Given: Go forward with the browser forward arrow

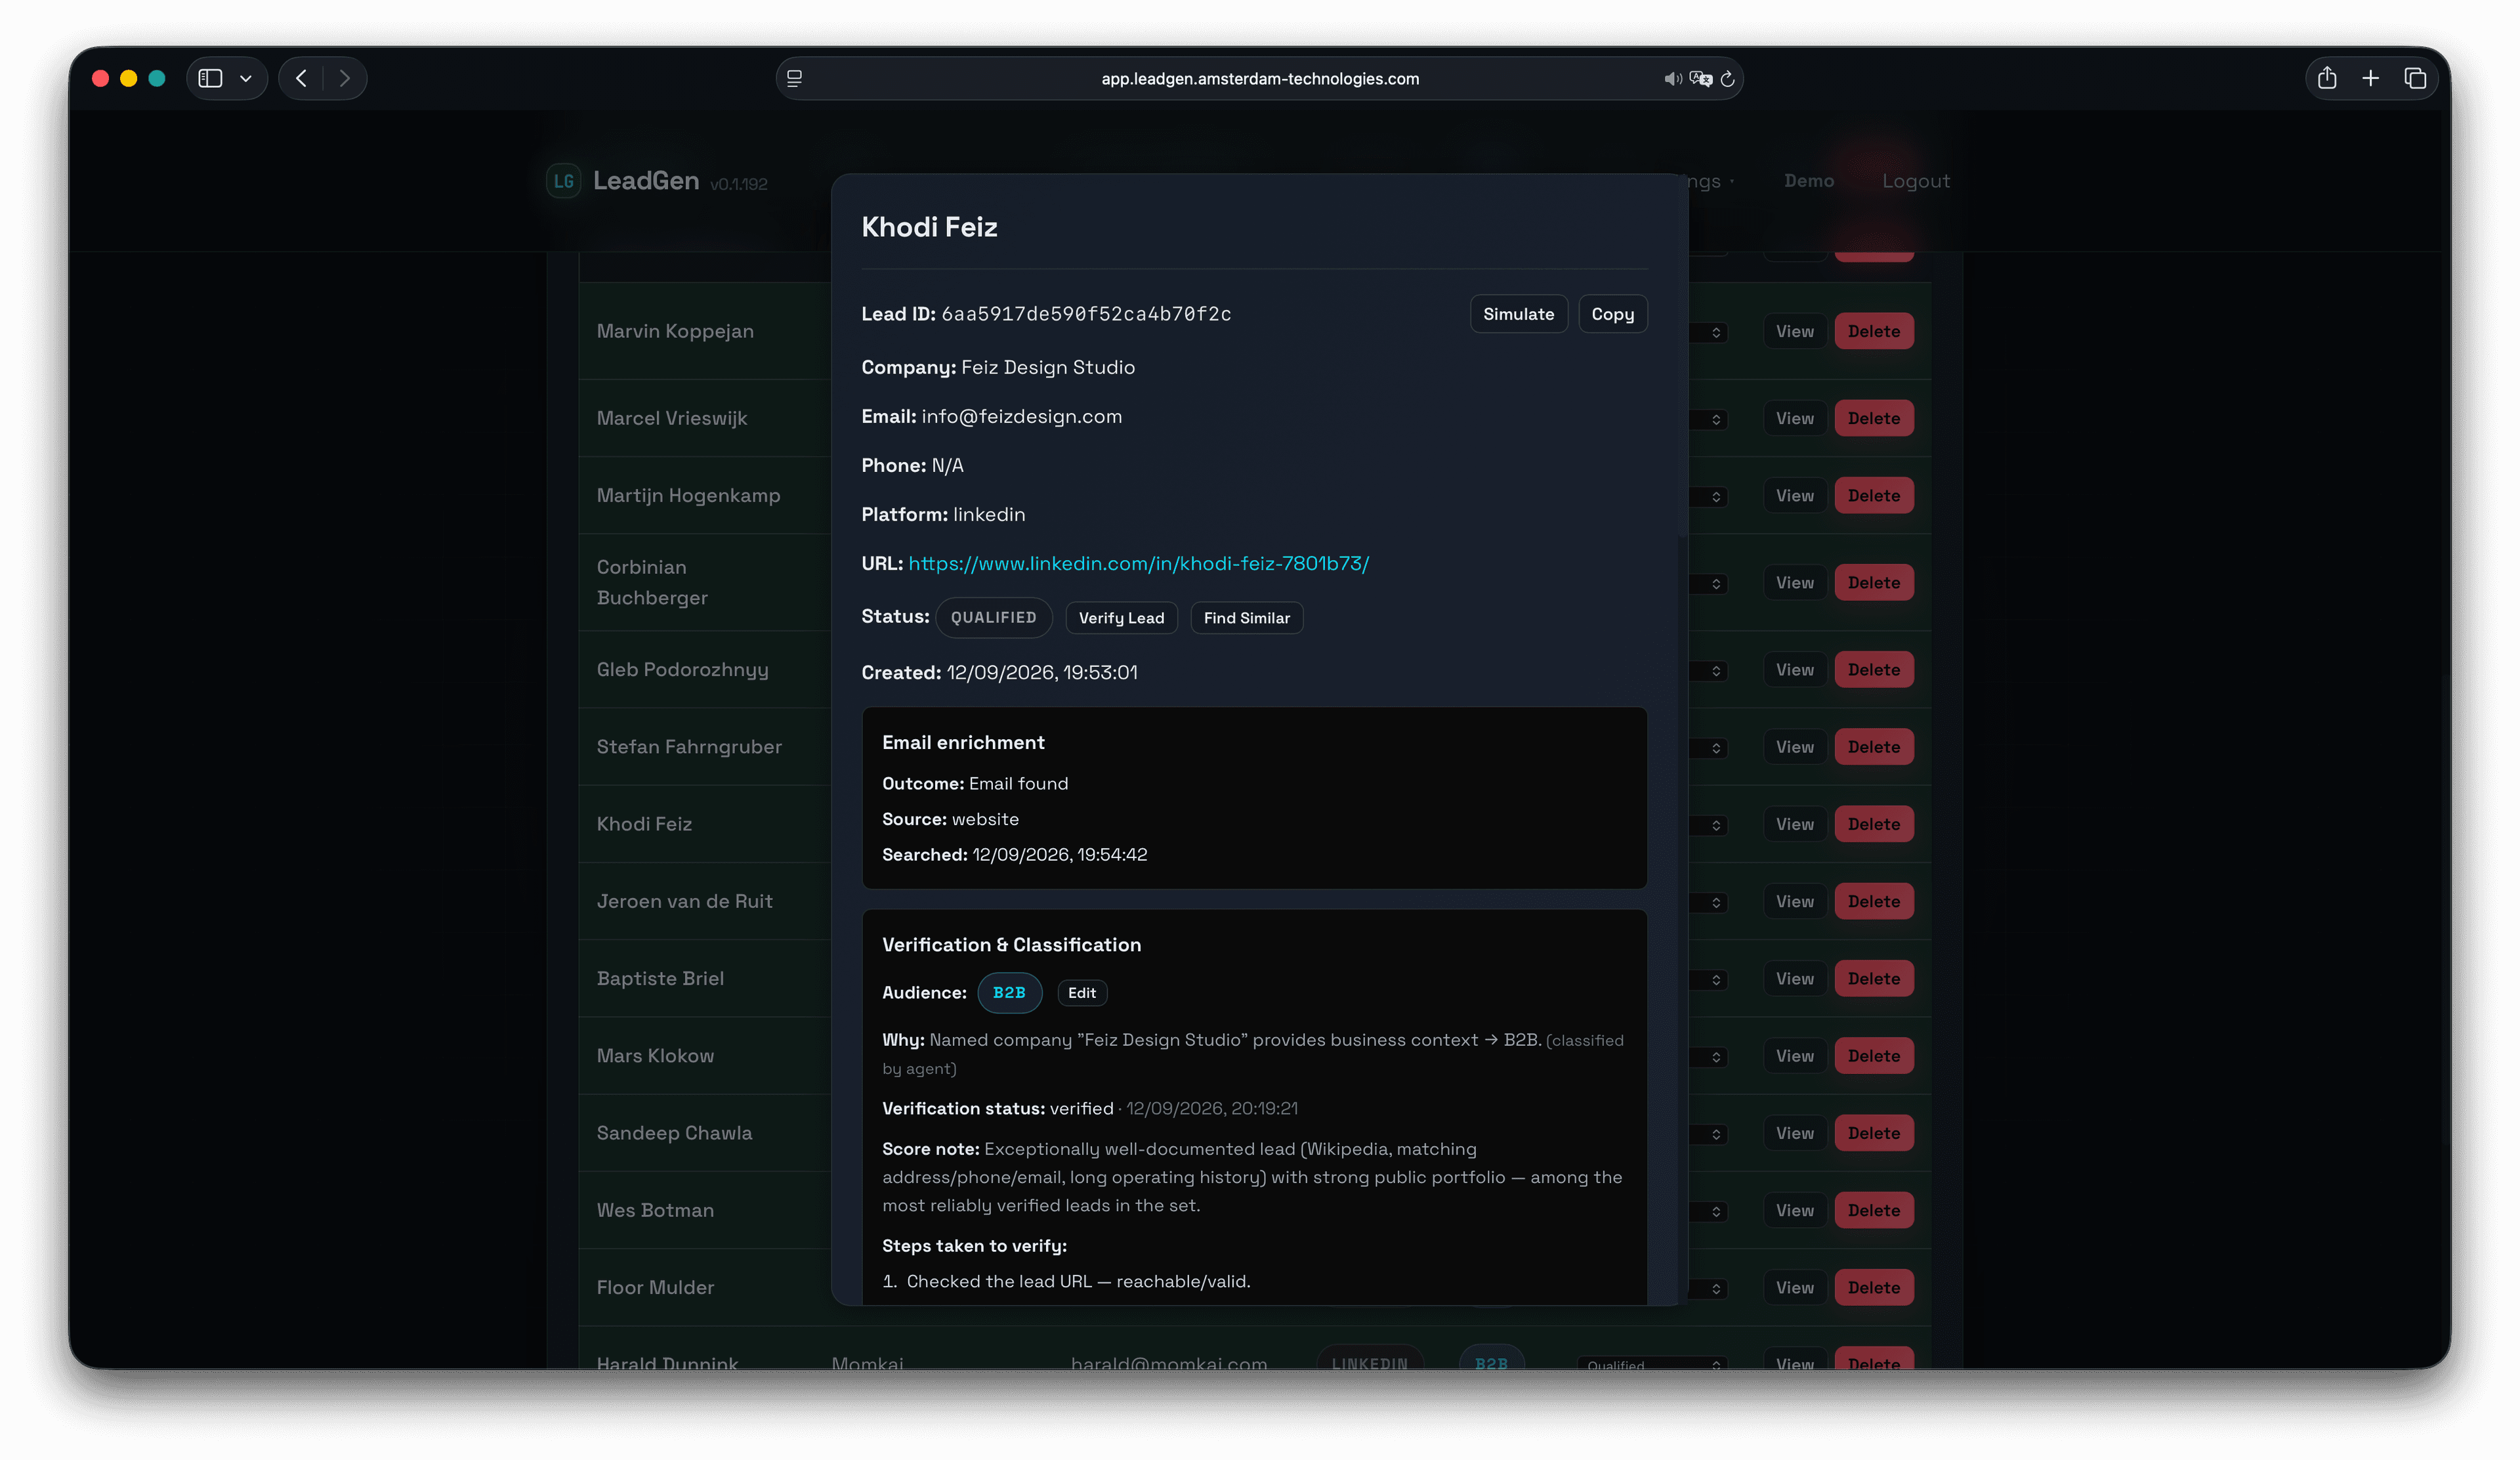Looking at the screenshot, I should point(344,78).
